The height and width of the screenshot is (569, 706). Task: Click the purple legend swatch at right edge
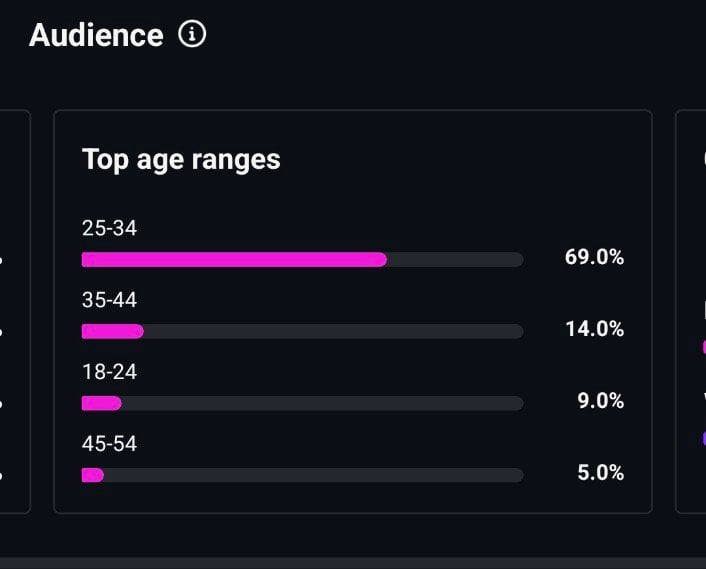704,438
